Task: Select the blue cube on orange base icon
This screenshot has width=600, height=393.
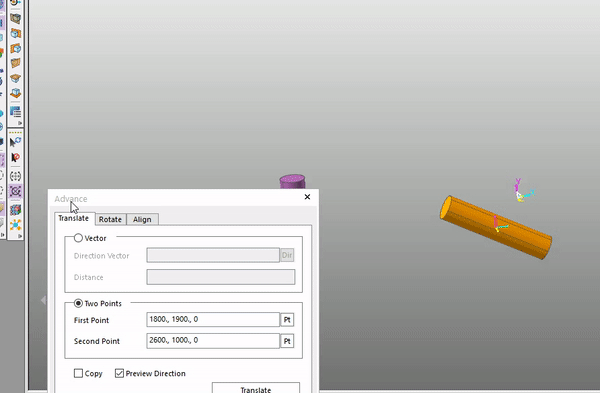Action: pyautogui.click(x=15, y=93)
